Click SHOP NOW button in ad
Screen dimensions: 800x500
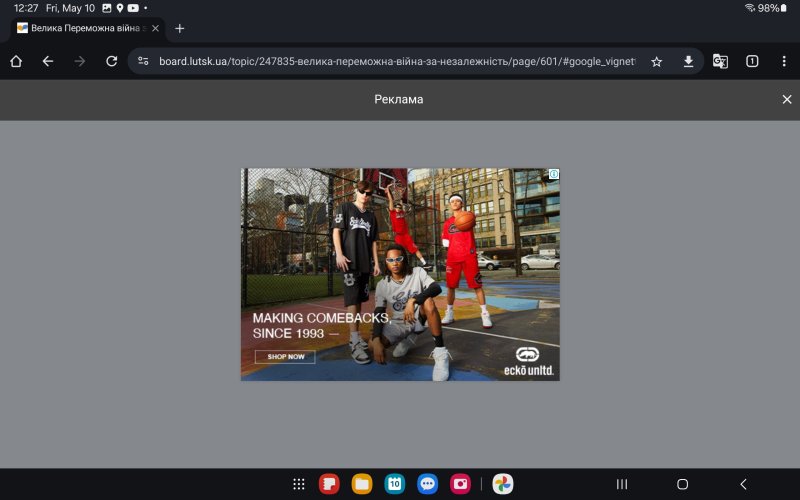[x=285, y=357]
